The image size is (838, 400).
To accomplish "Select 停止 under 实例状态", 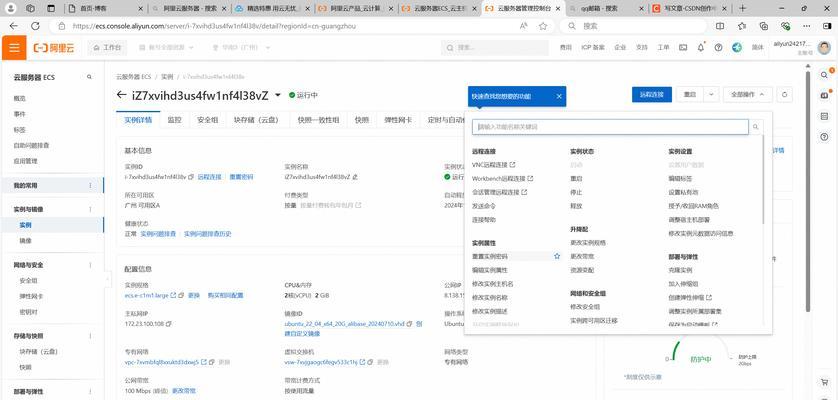I will pos(576,192).
